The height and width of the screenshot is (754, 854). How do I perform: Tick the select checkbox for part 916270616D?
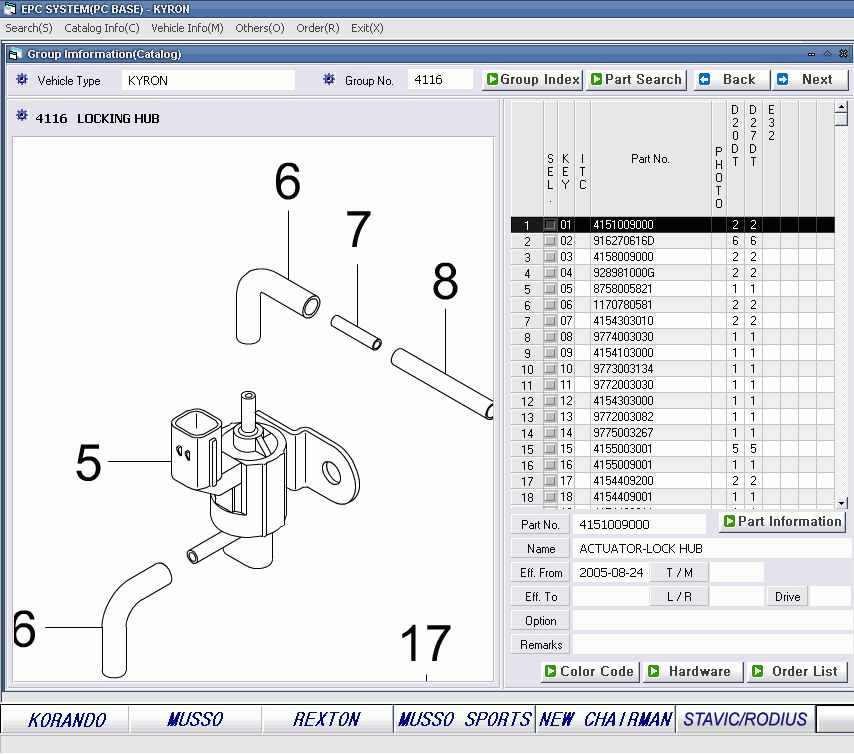pos(550,241)
